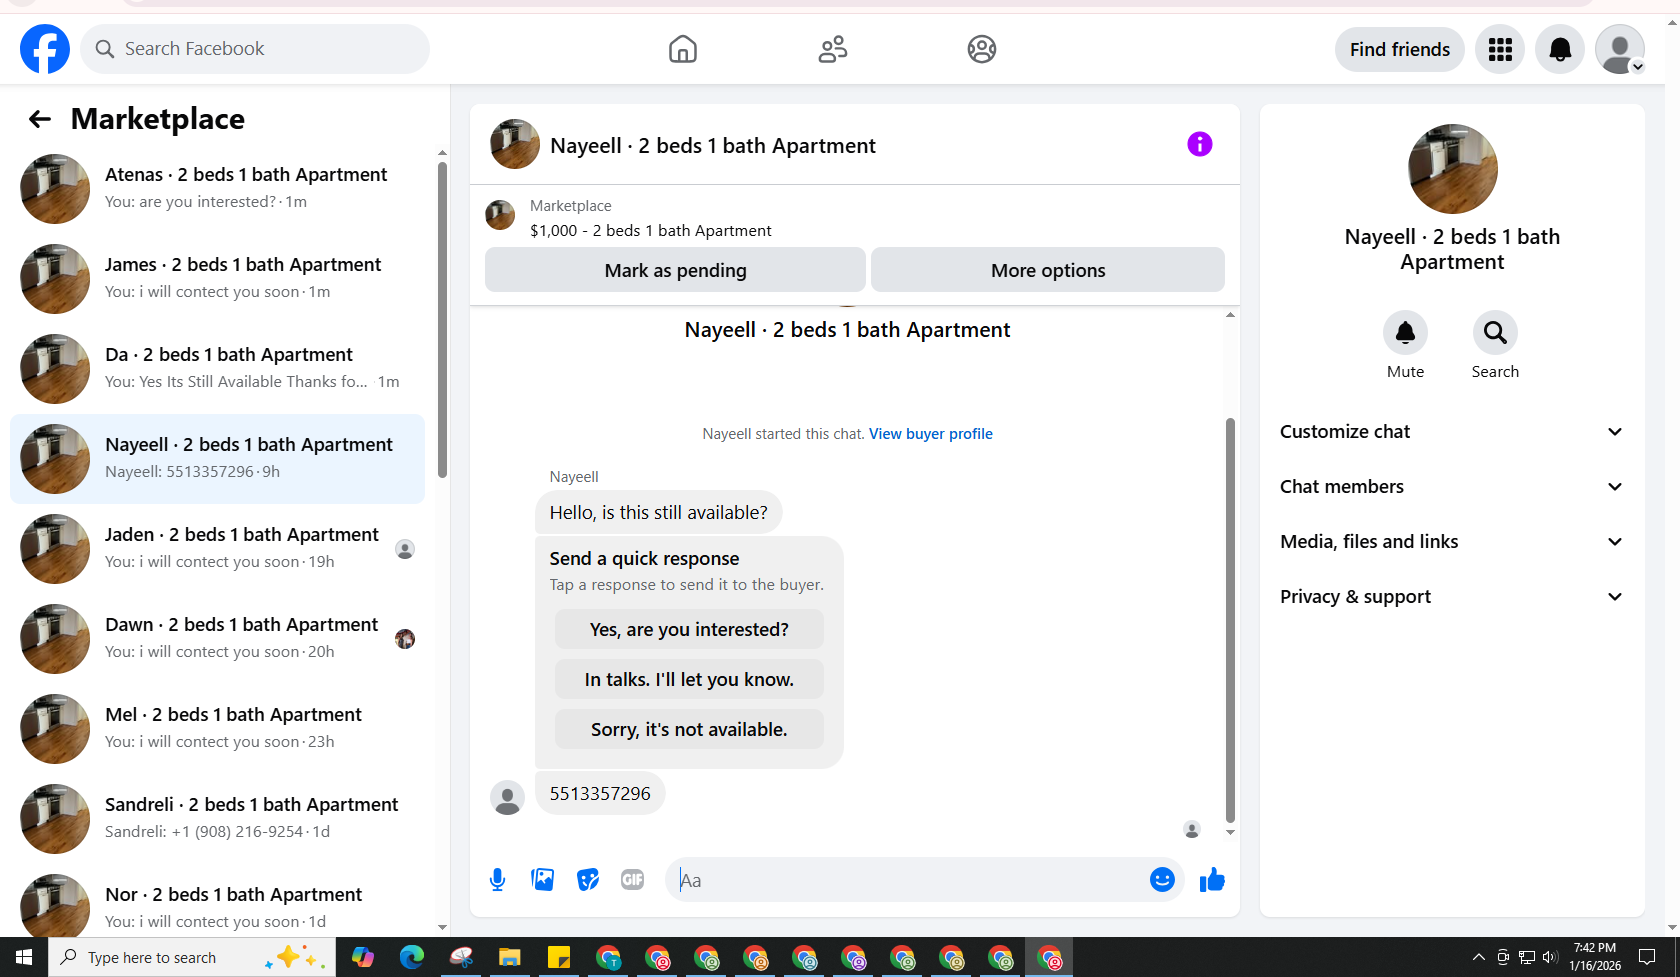Attach a photo with the image icon
The image size is (1680, 977).
543,880
